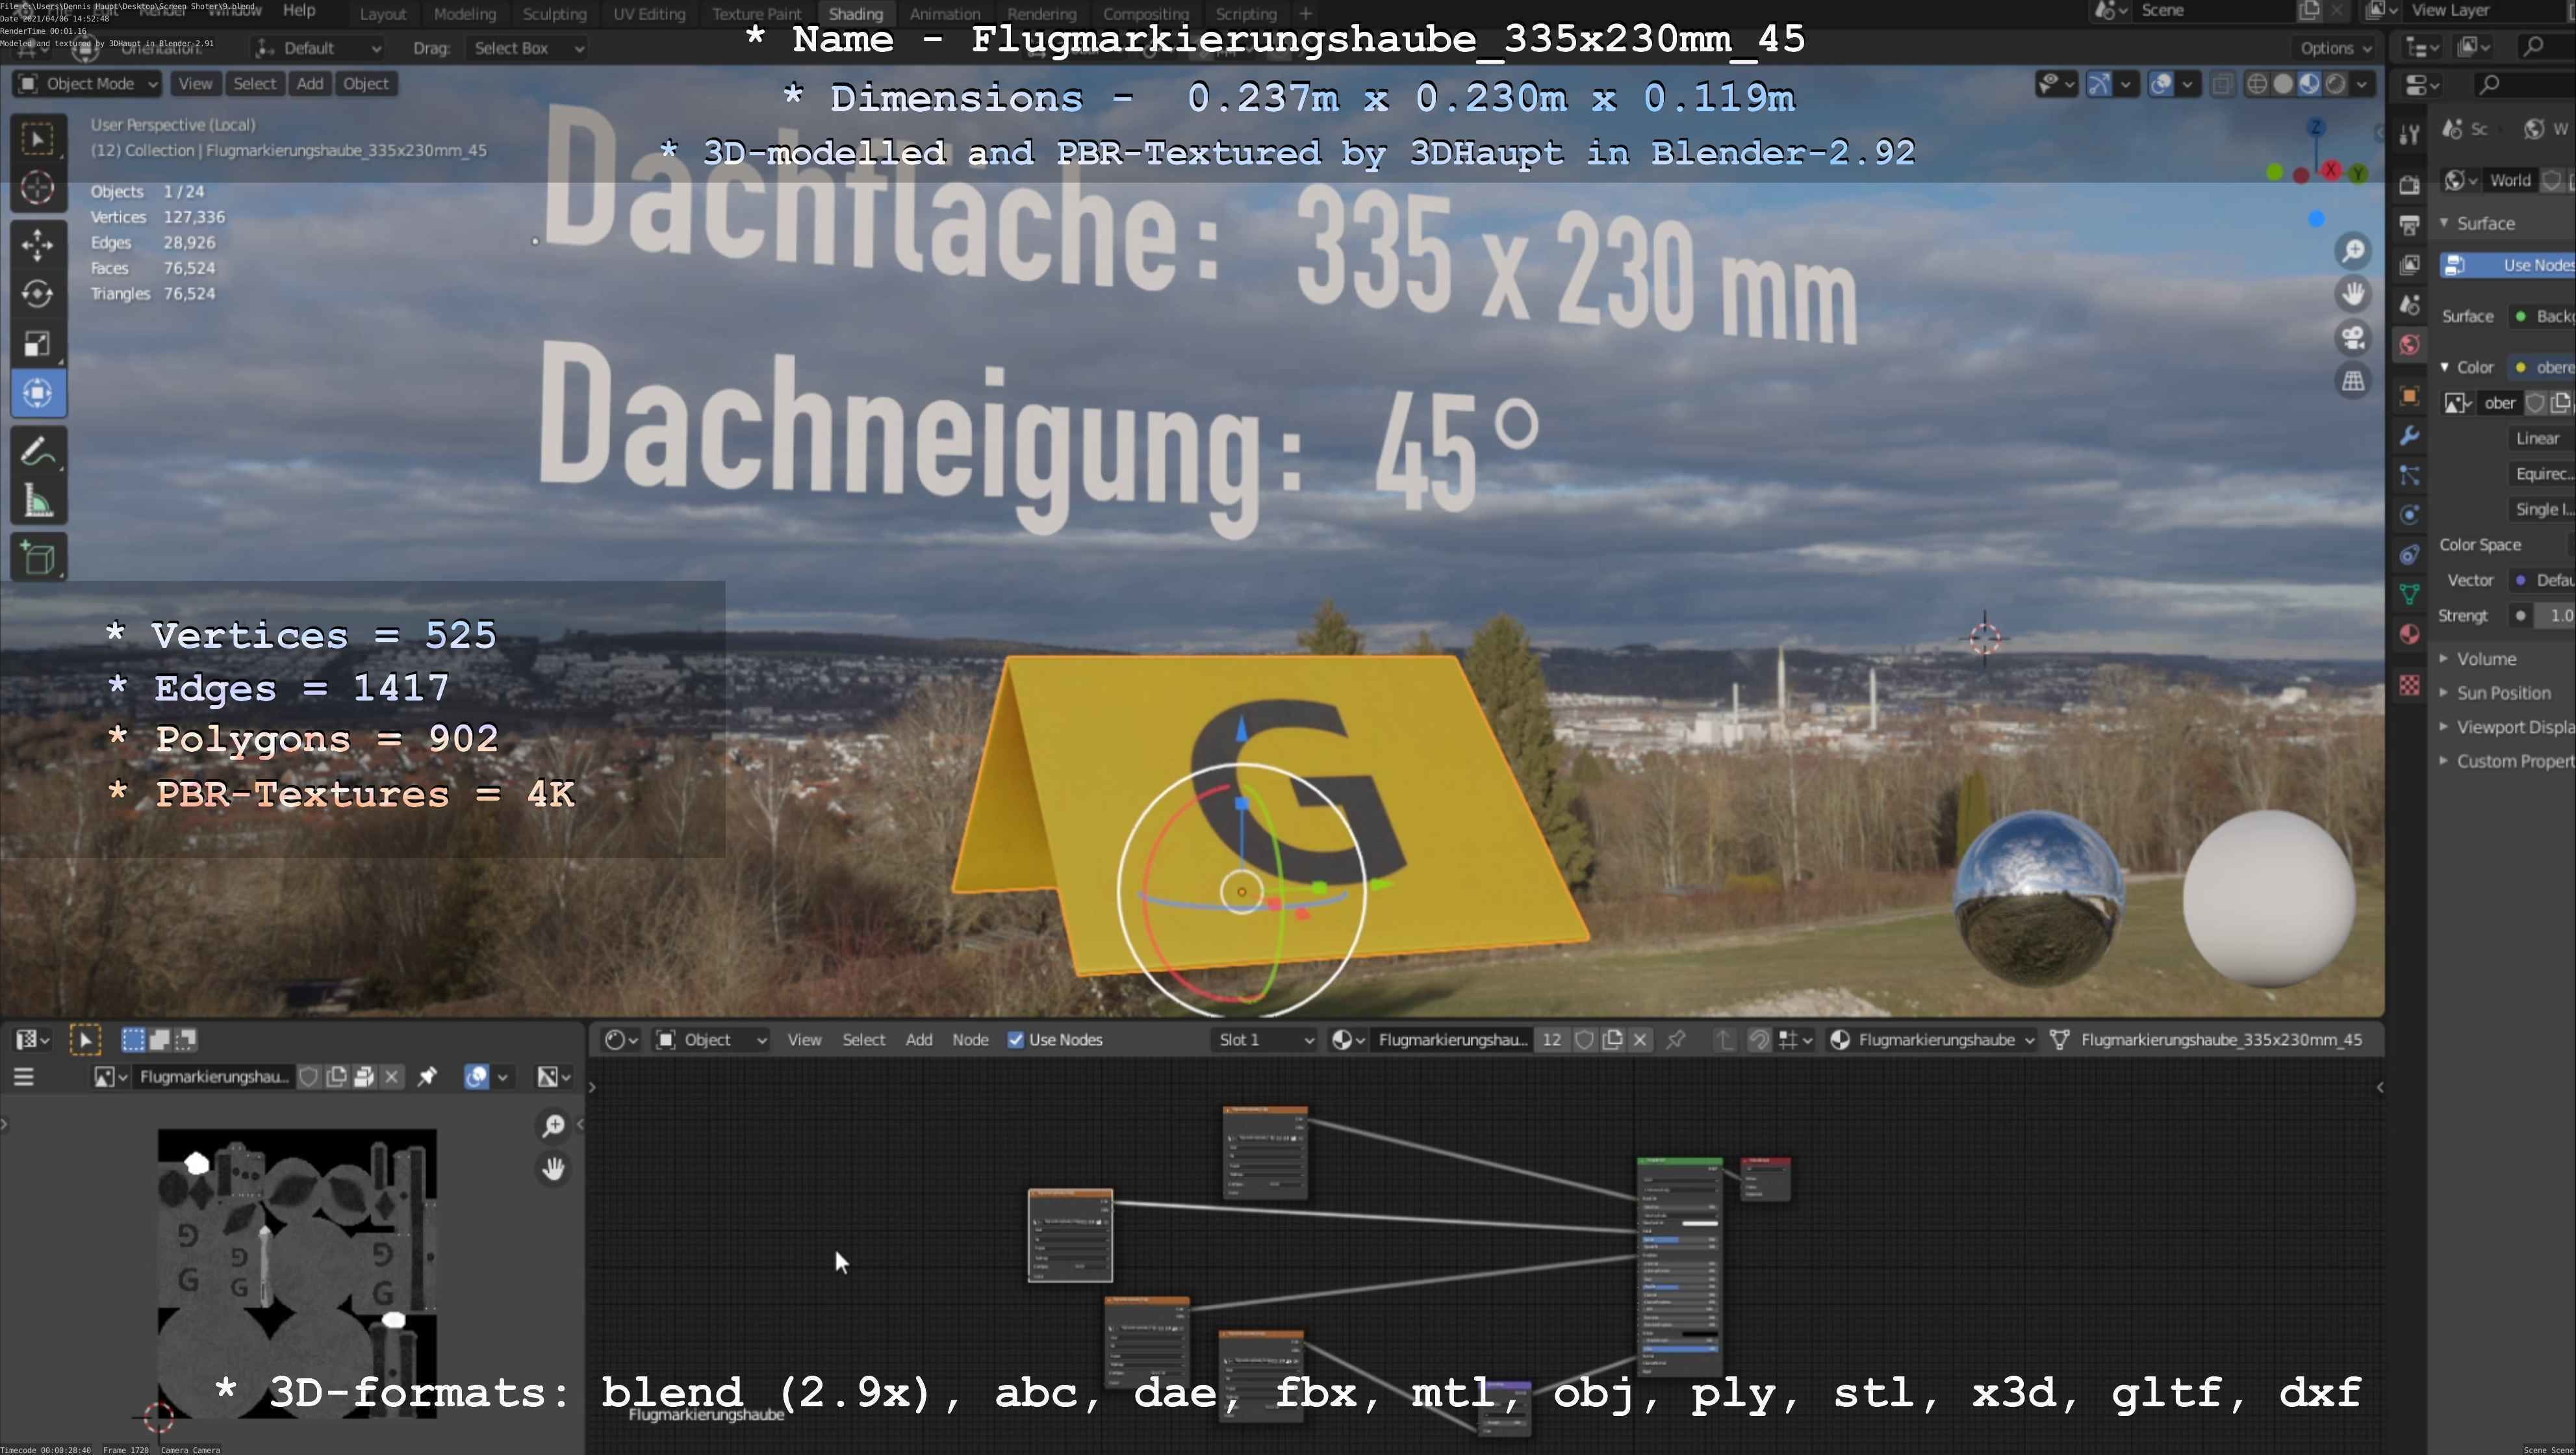Toggle viewport gizmos display
2576x1455 pixels.
click(x=2099, y=84)
